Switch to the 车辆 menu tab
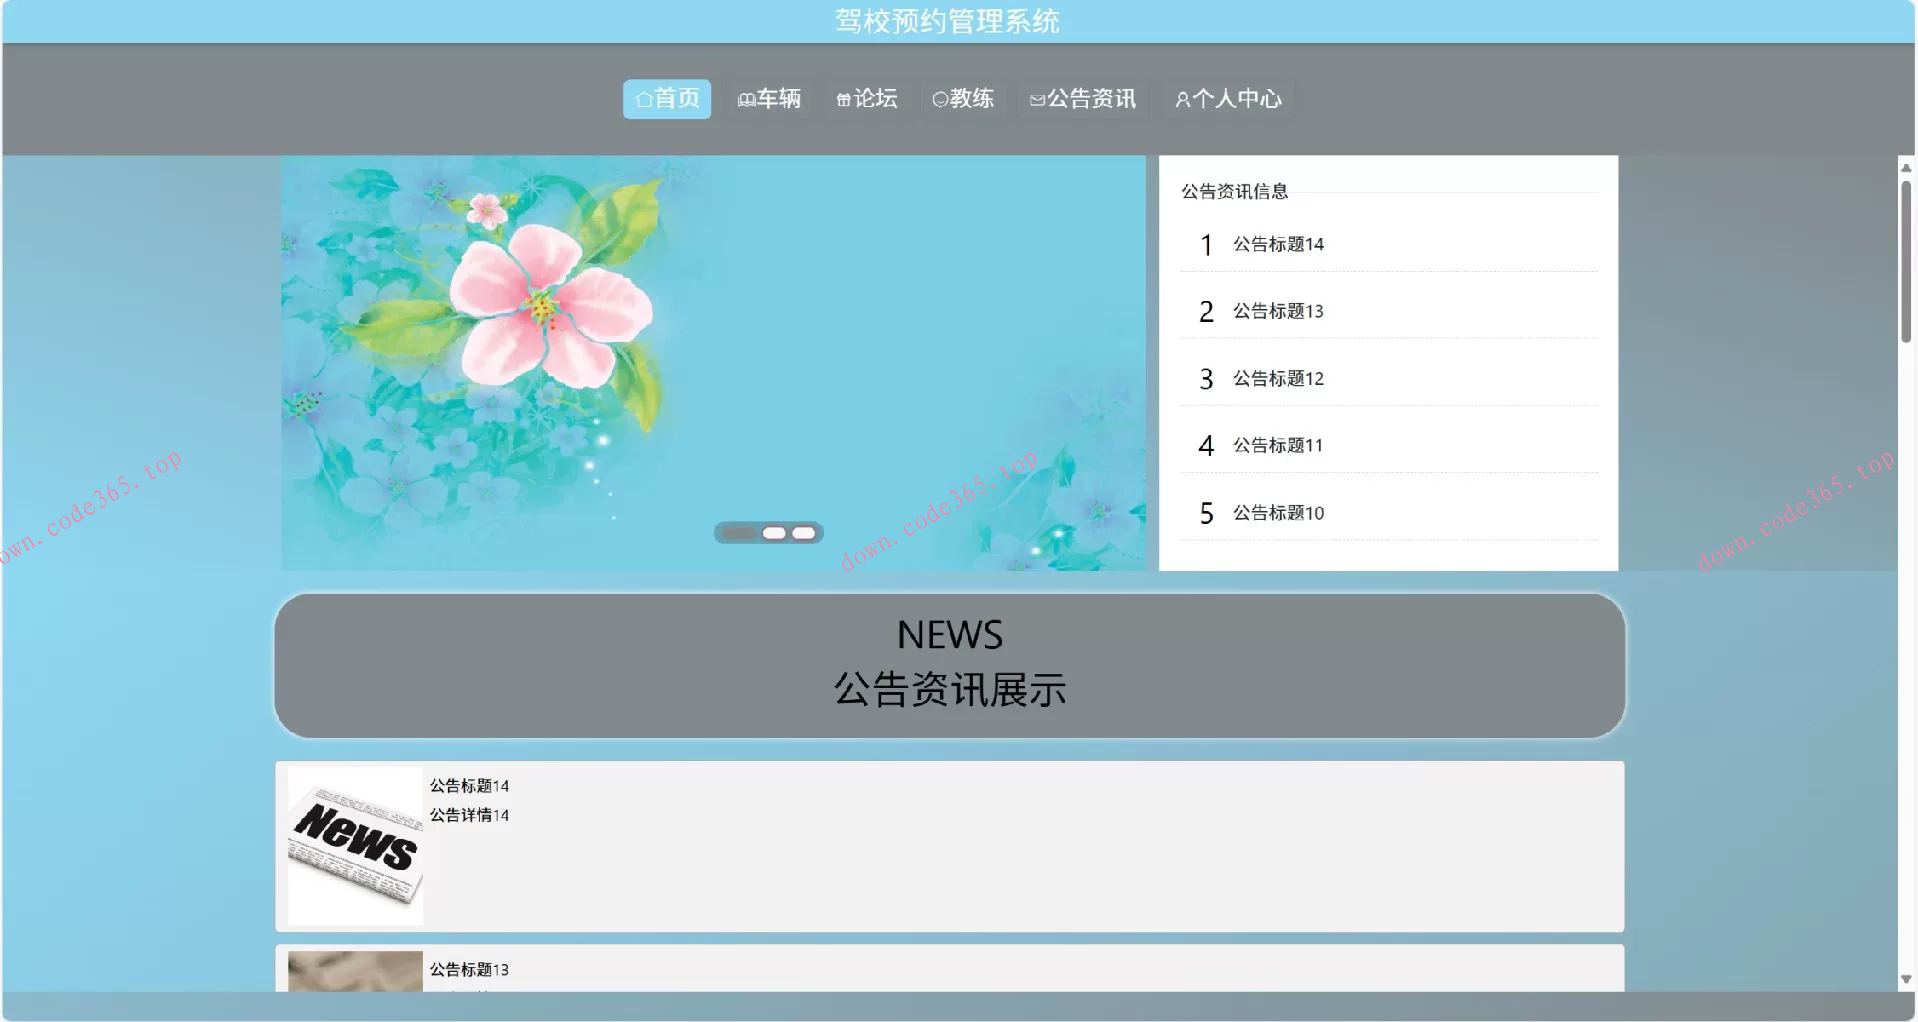Viewport: 1918px width, 1022px height. pyautogui.click(x=770, y=99)
